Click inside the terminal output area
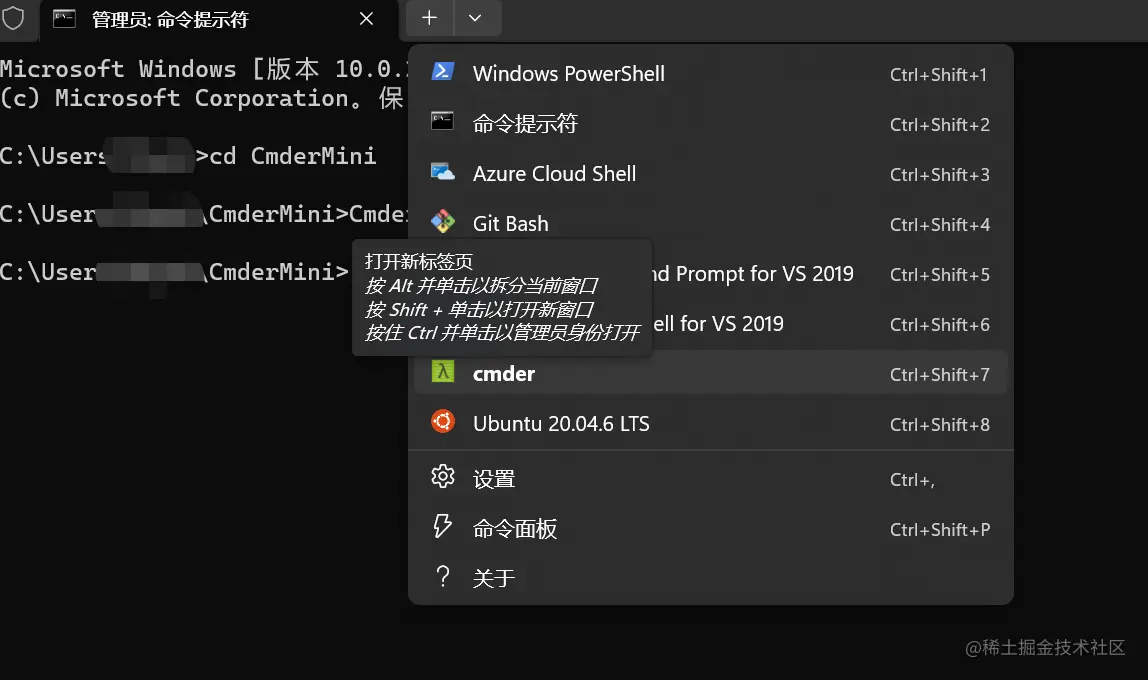The height and width of the screenshot is (680, 1148). tap(180, 450)
